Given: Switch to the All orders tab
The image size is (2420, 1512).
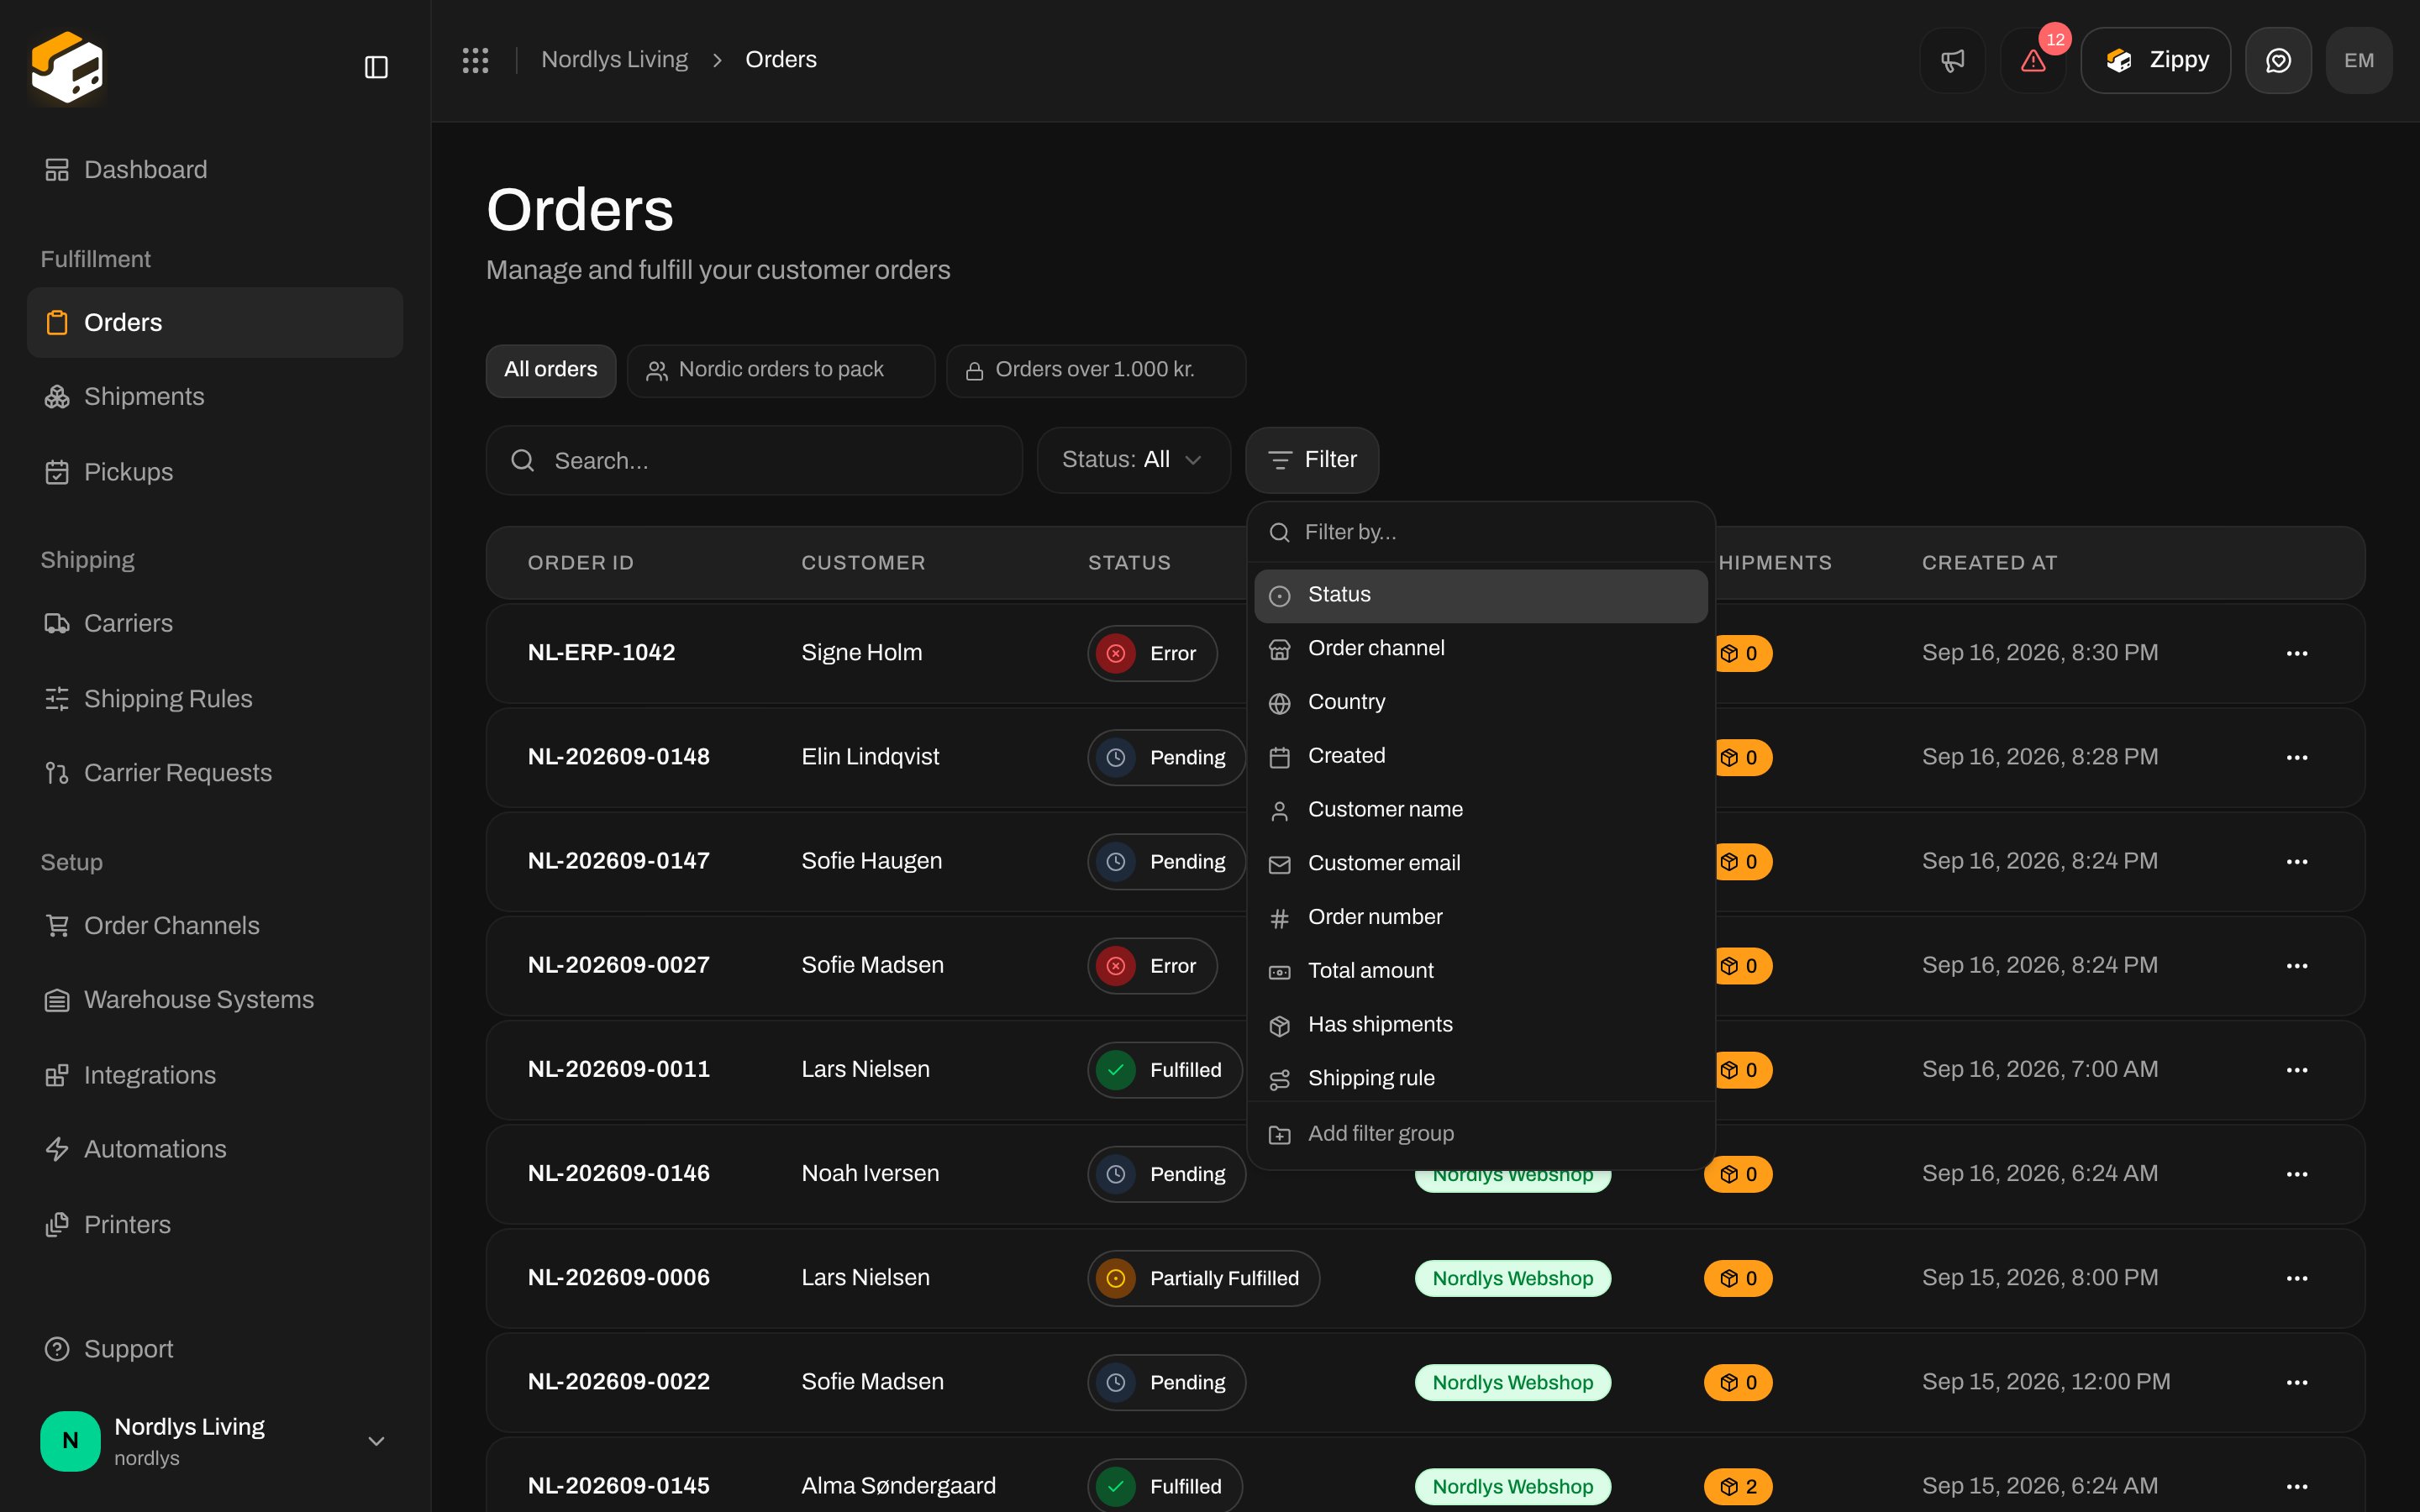Looking at the screenshot, I should (x=550, y=370).
